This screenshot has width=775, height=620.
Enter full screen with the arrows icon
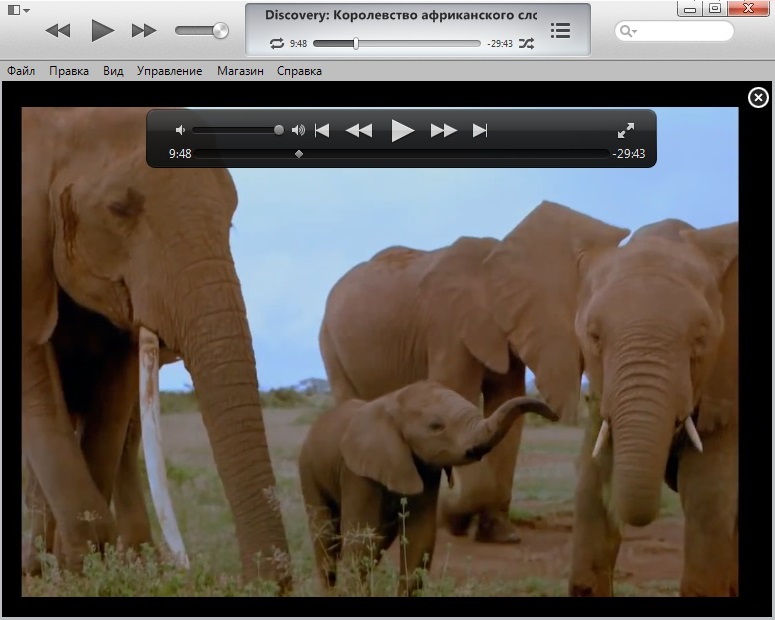tap(626, 131)
